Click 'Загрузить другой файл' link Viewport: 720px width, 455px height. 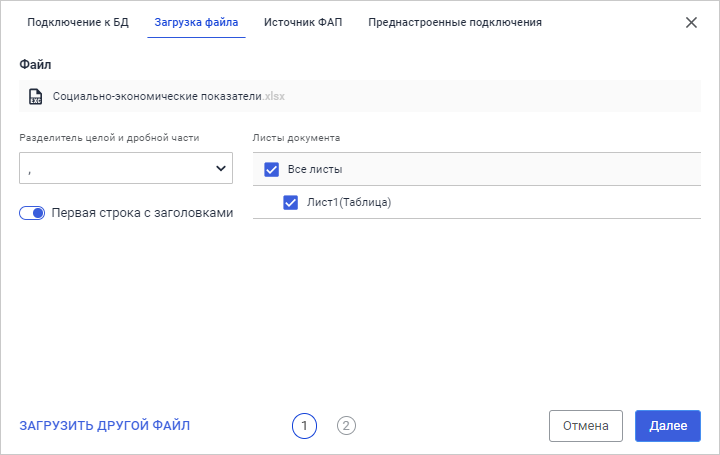pyautogui.click(x=105, y=426)
